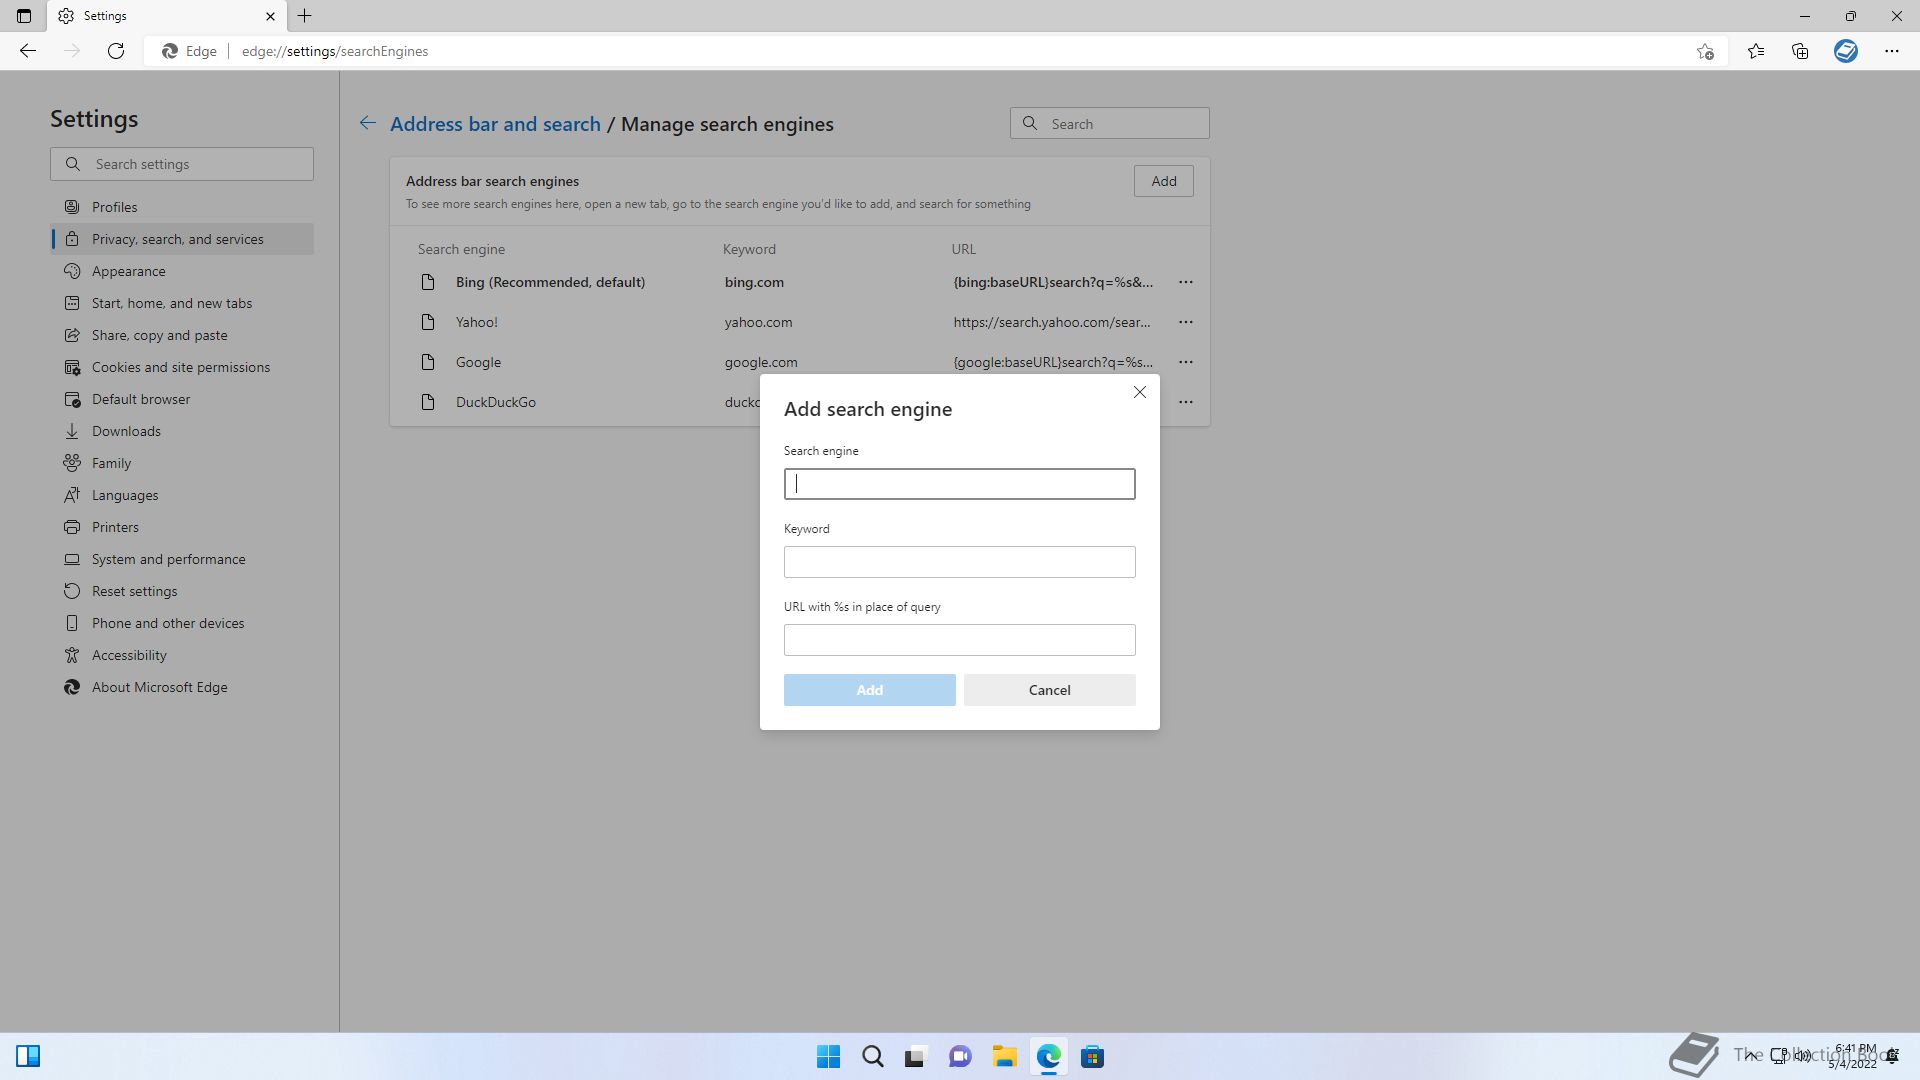Select the google.com keyword text
This screenshot has height=1080, width=1920.
tap(761, 362)
